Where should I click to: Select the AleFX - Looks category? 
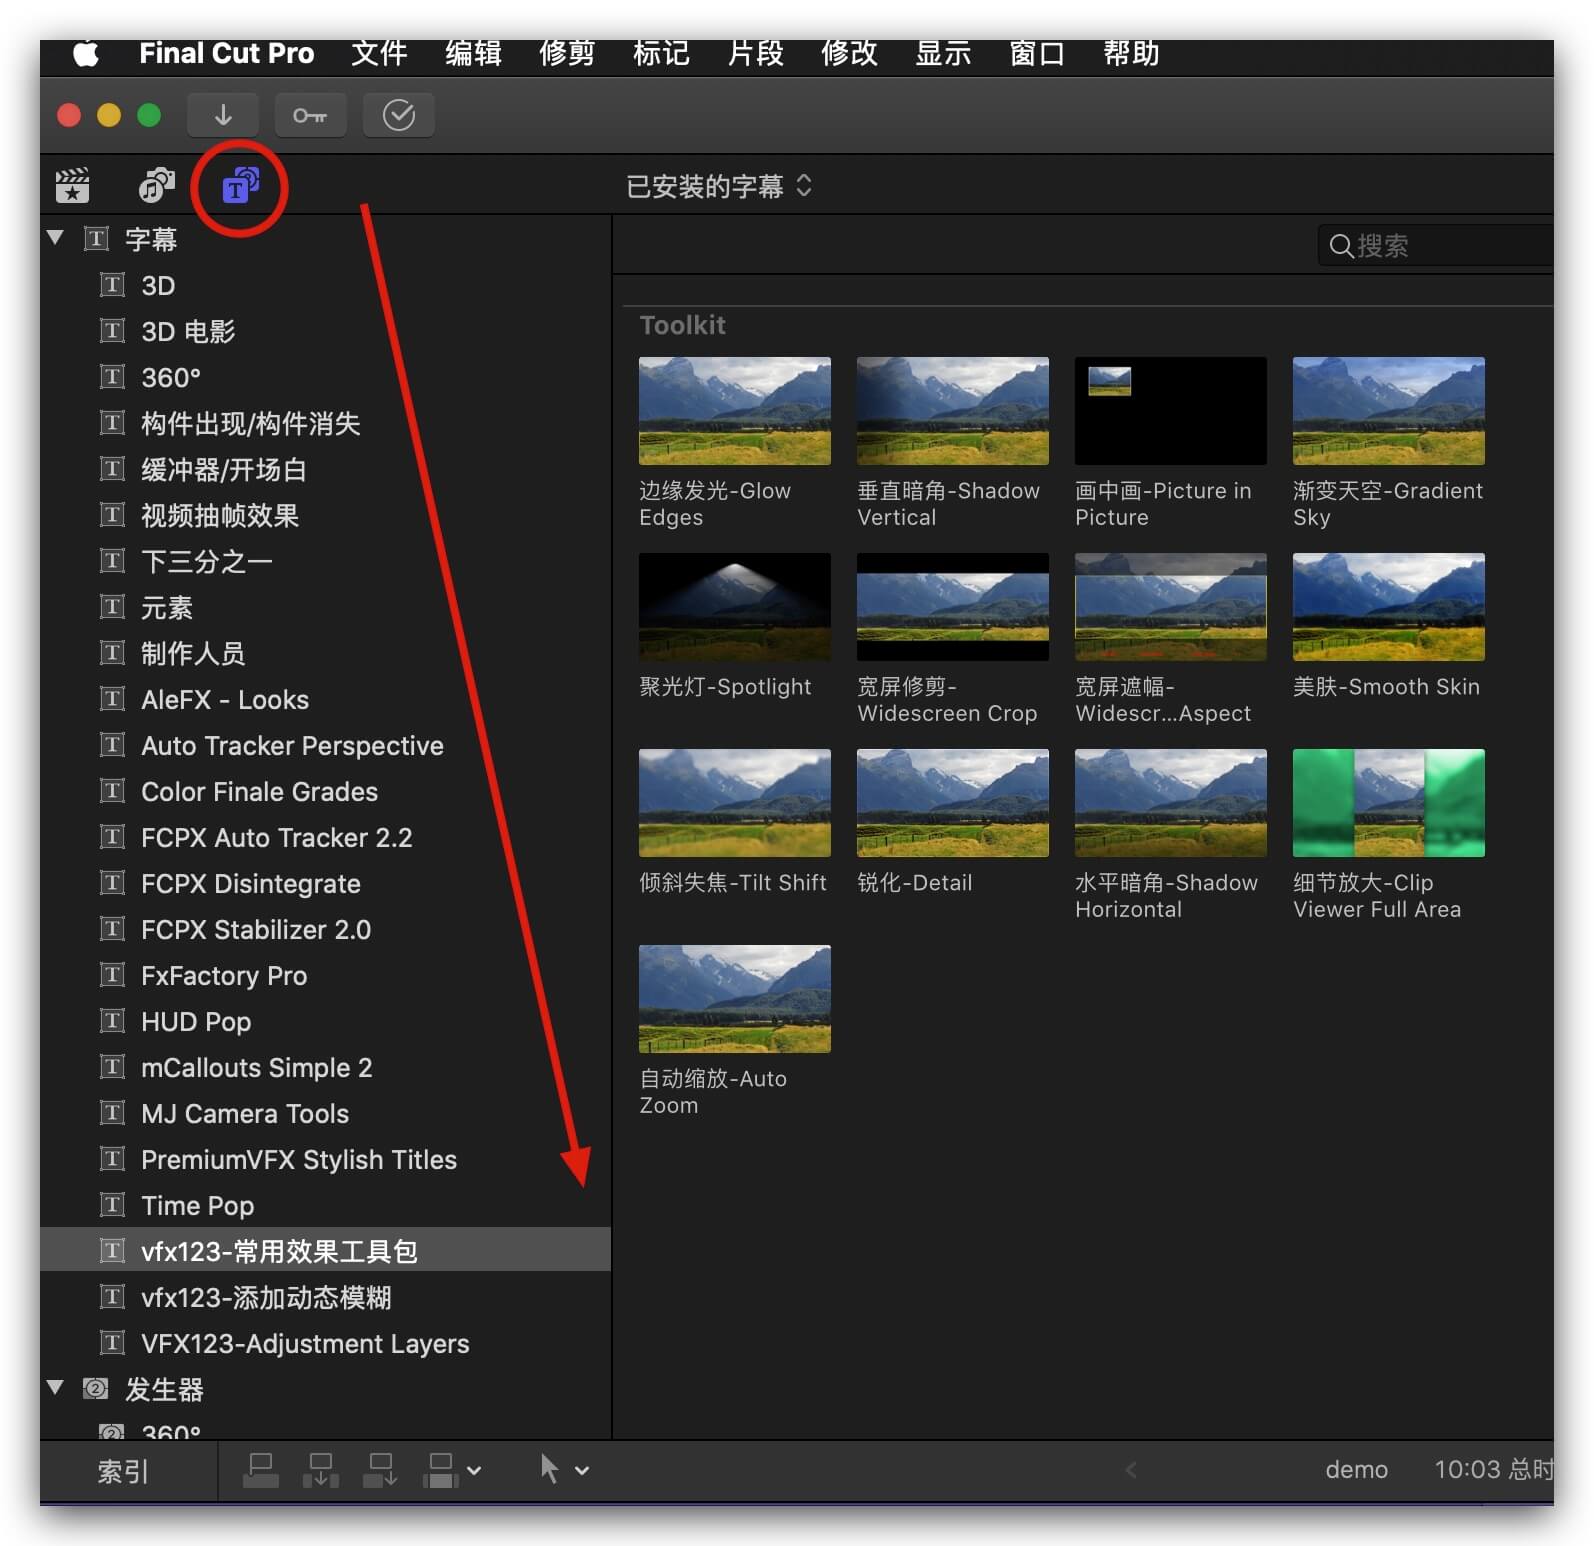[325, 699]
